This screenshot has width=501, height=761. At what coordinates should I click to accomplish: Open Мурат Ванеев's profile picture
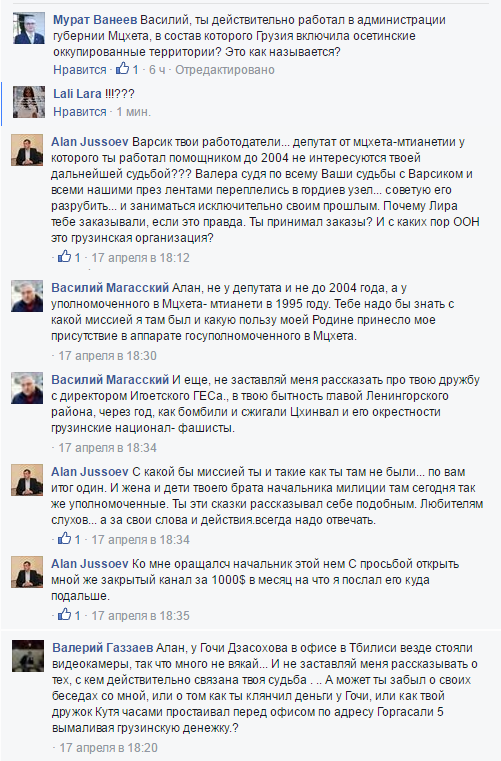(x=29, y=28)
